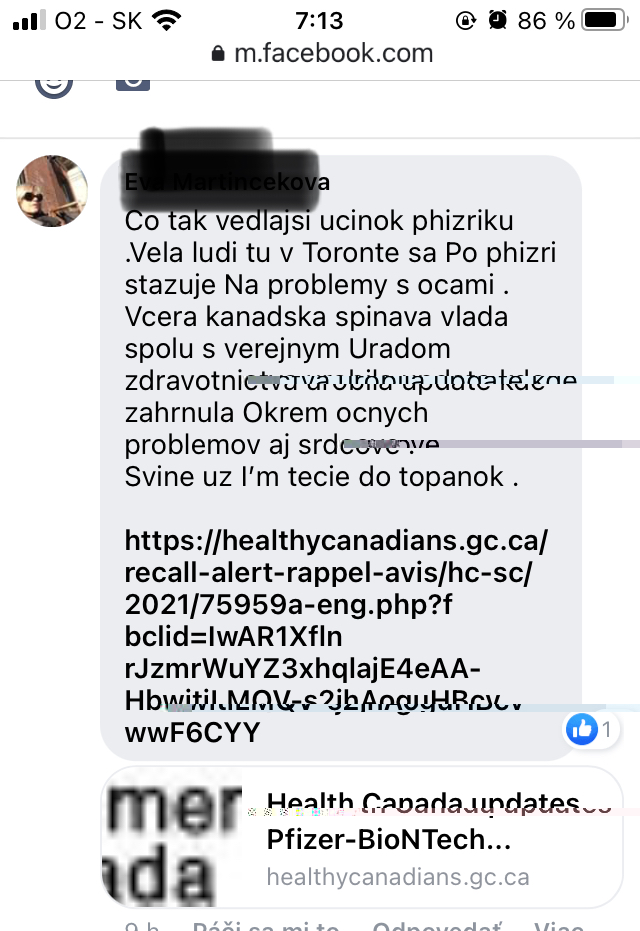Tap the 7:13 clock in status bar
640x931 pixels.
(319, 21)
